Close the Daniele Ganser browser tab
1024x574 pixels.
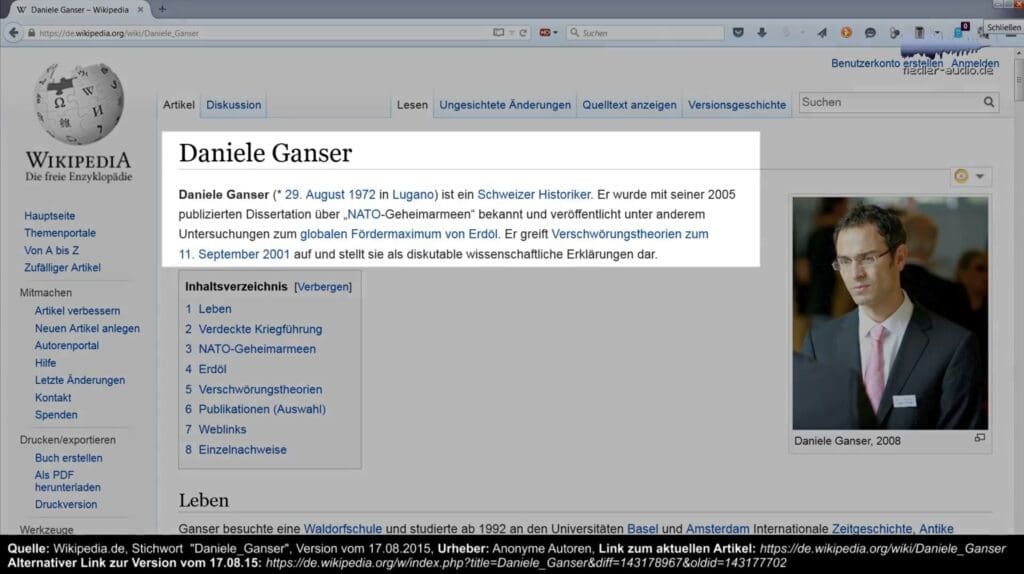140,10
